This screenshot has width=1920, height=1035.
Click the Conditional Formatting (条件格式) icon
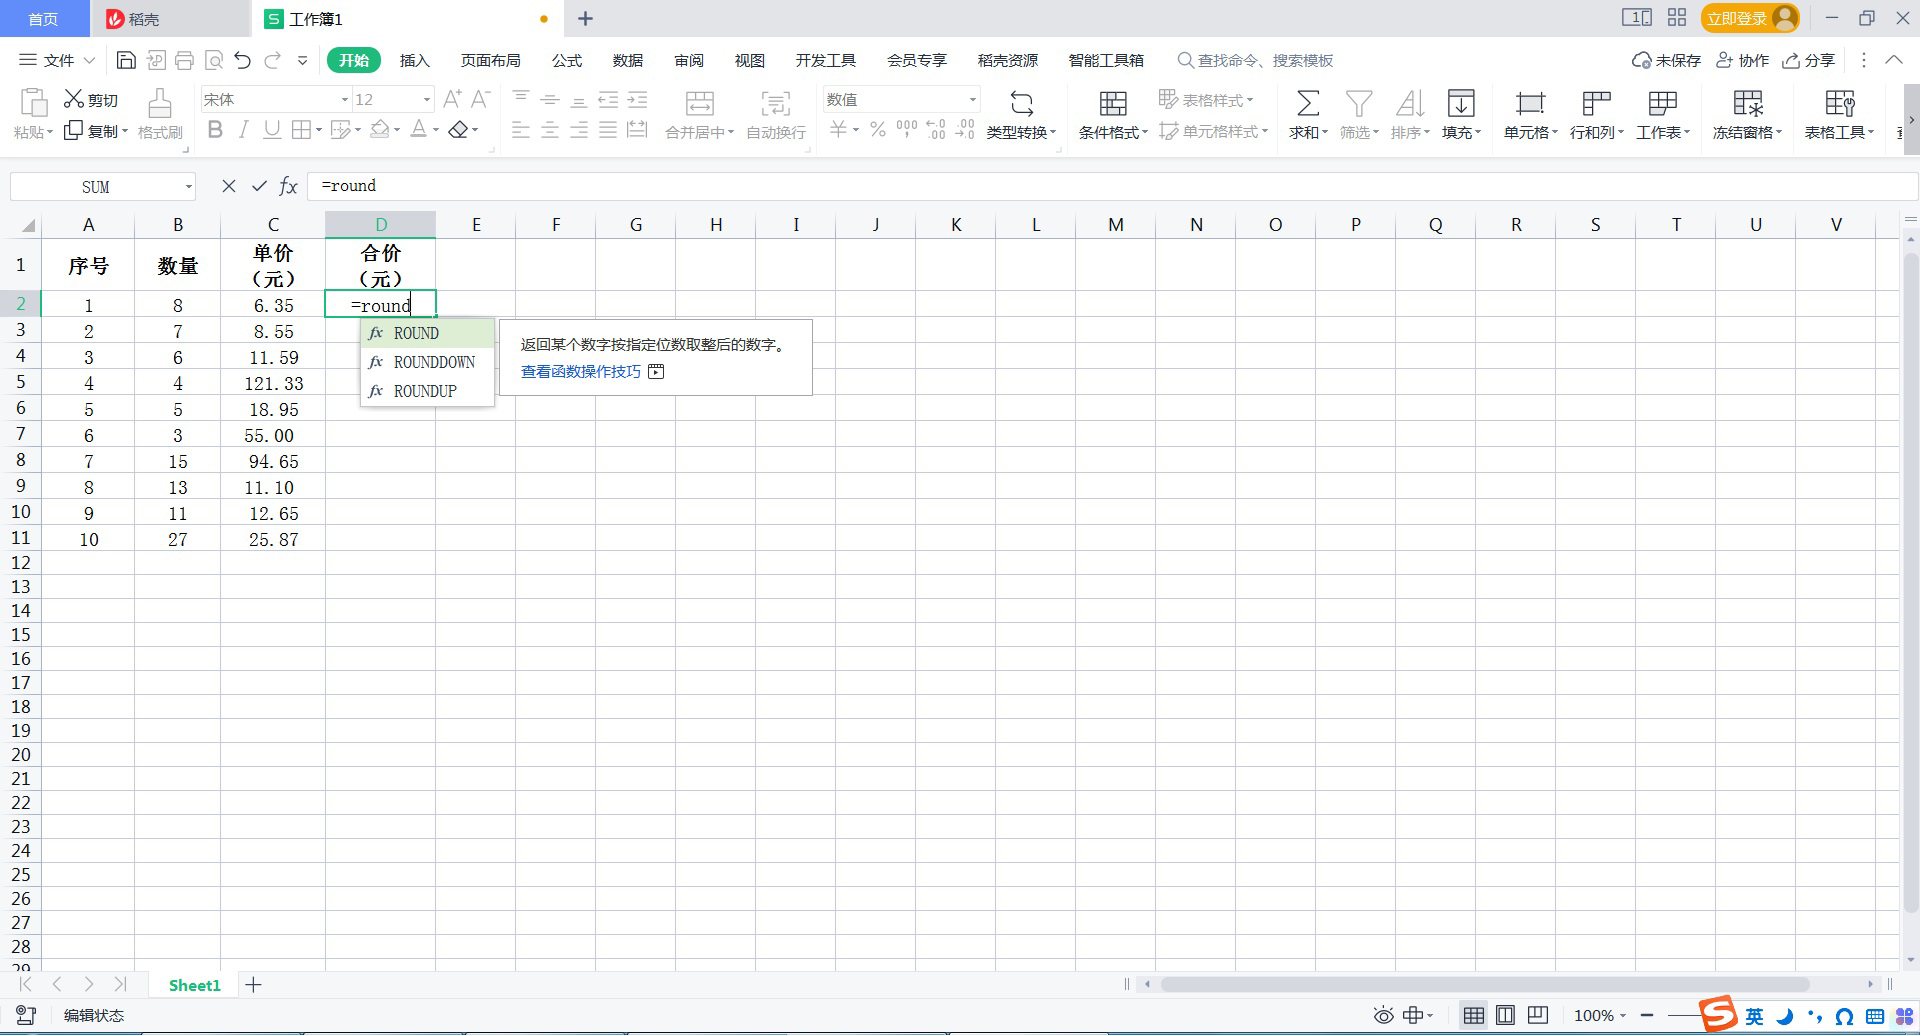click(x=1112, y=104)
